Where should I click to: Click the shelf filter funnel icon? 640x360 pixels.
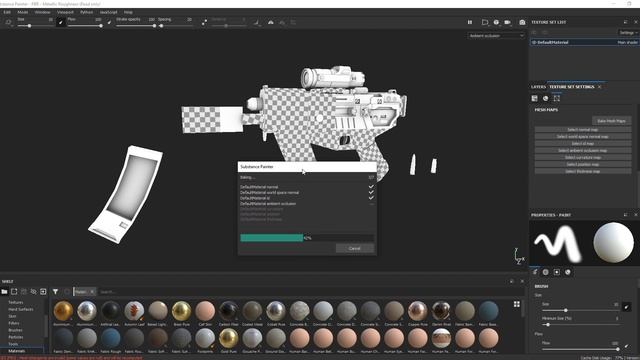(55, 292)
